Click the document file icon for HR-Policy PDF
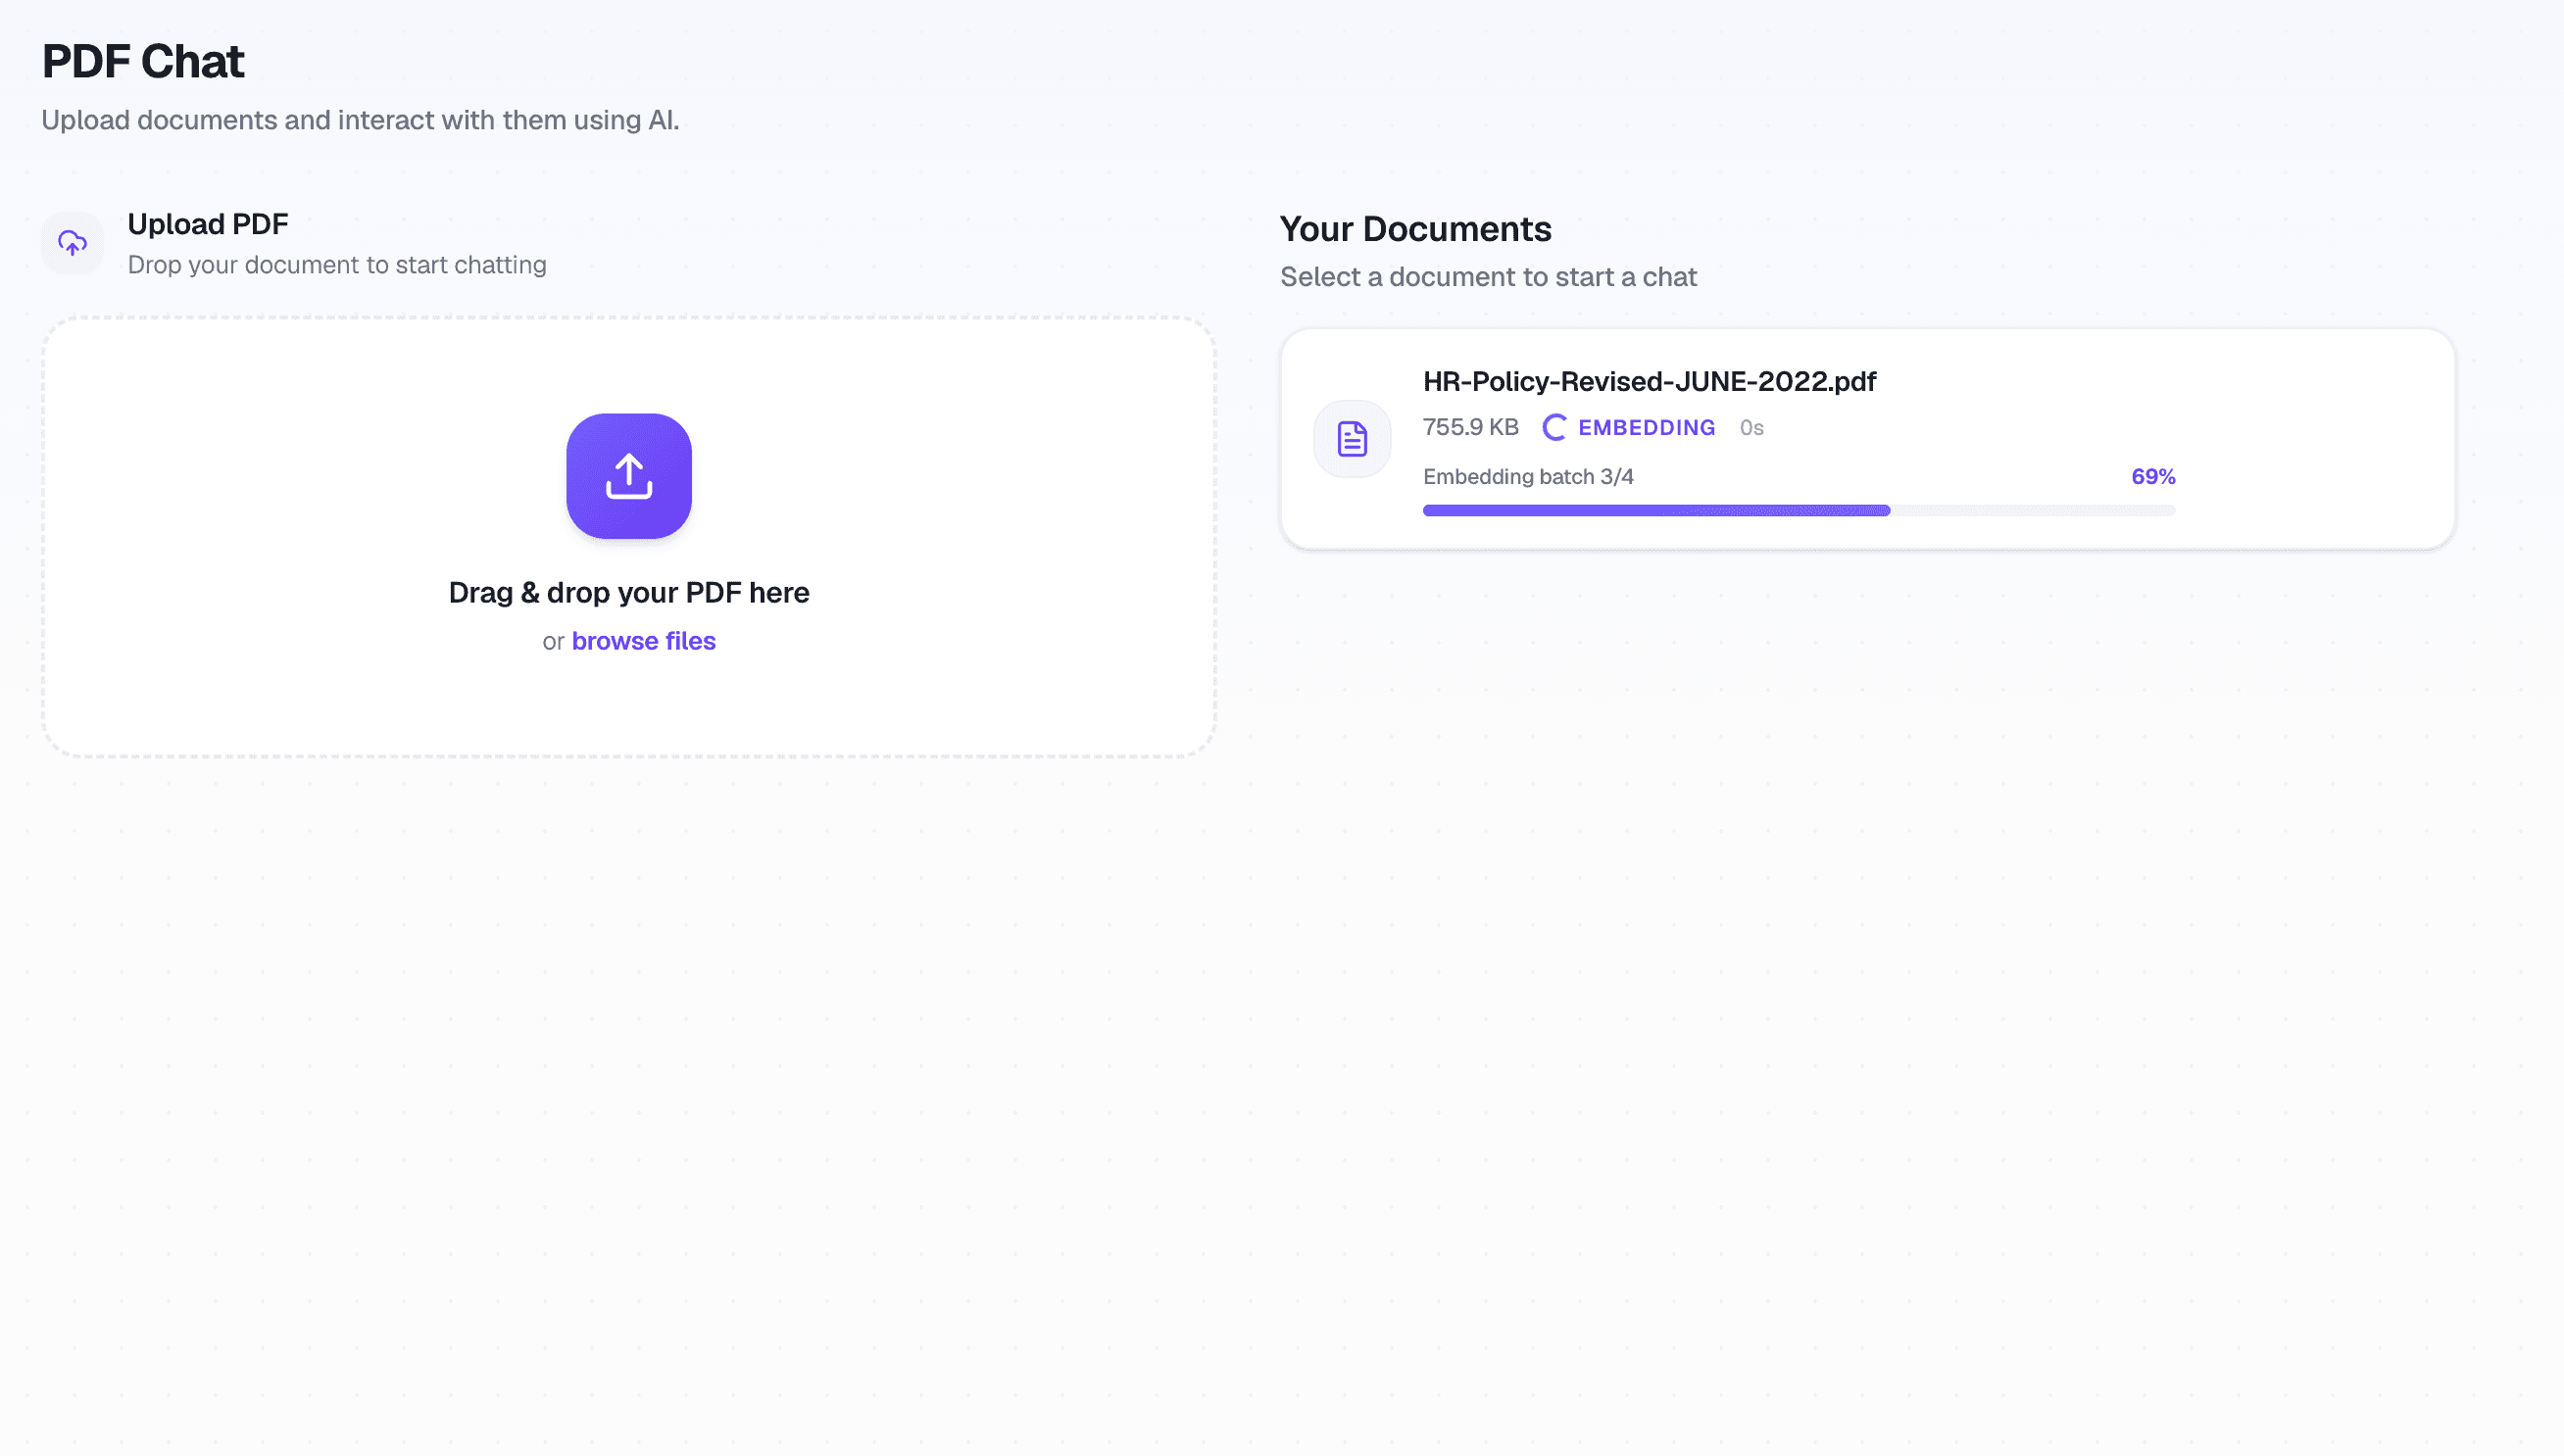The image size is (2564, 1456). point(1352,439)
